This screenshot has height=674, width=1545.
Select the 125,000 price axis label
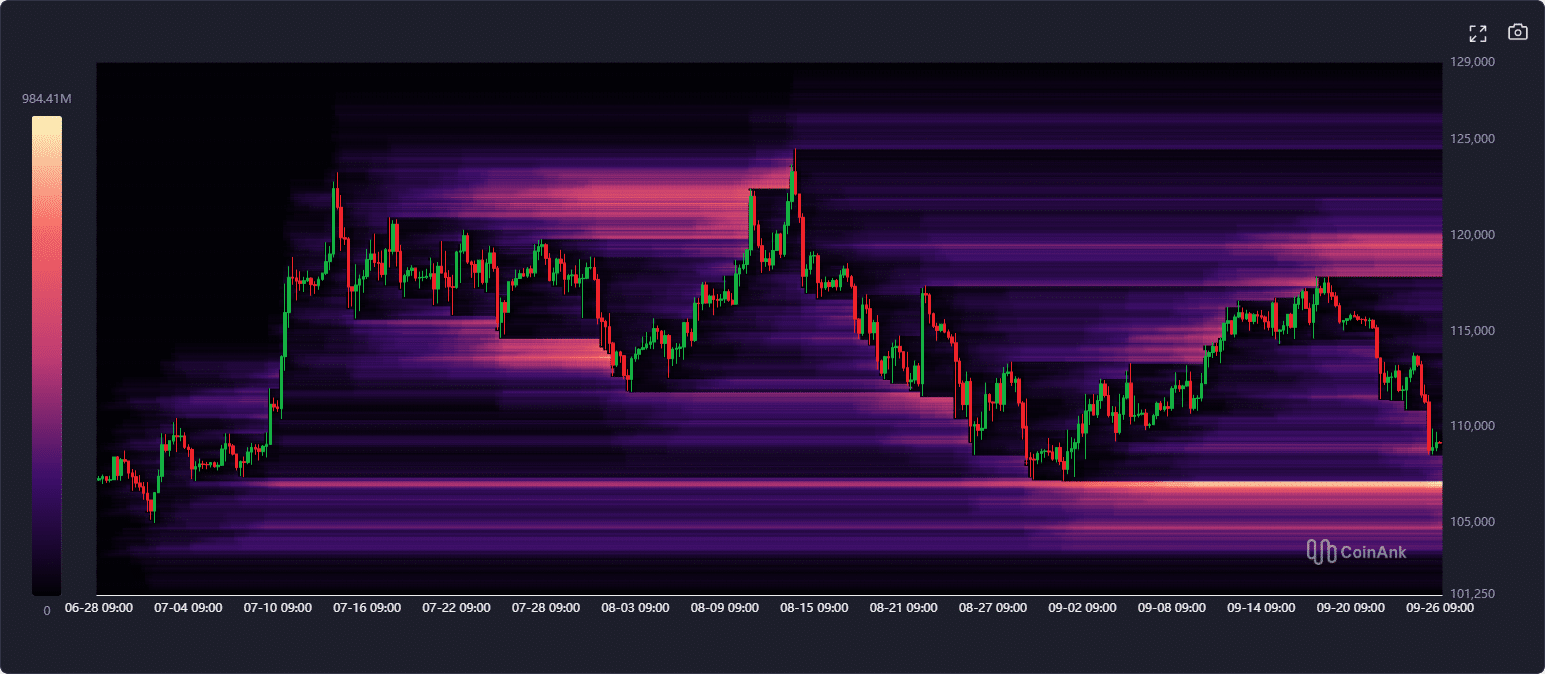1472,139
